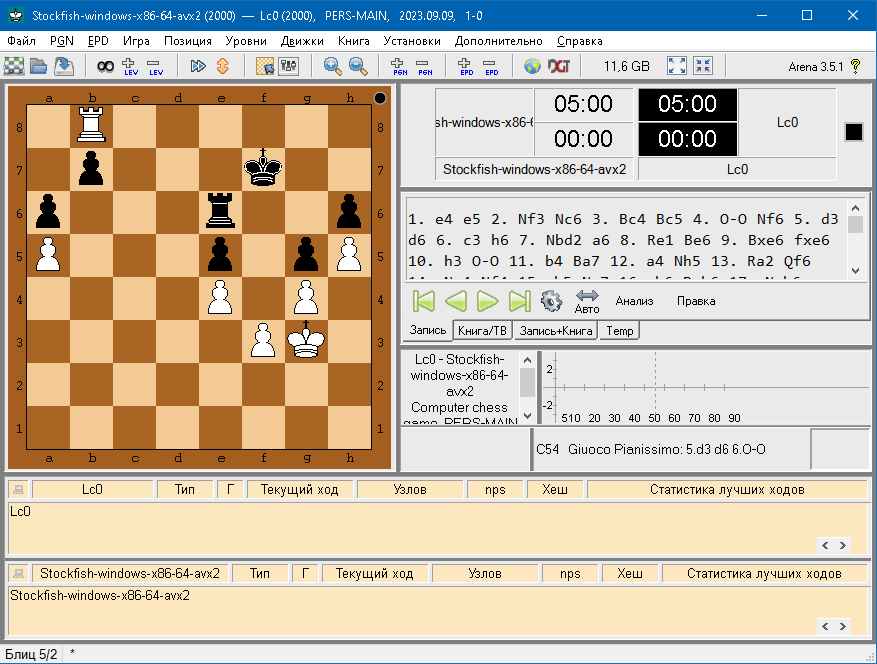877x664 pixels.
Task: Click the minus EPD toolbar icon
Action: [491, 66]
